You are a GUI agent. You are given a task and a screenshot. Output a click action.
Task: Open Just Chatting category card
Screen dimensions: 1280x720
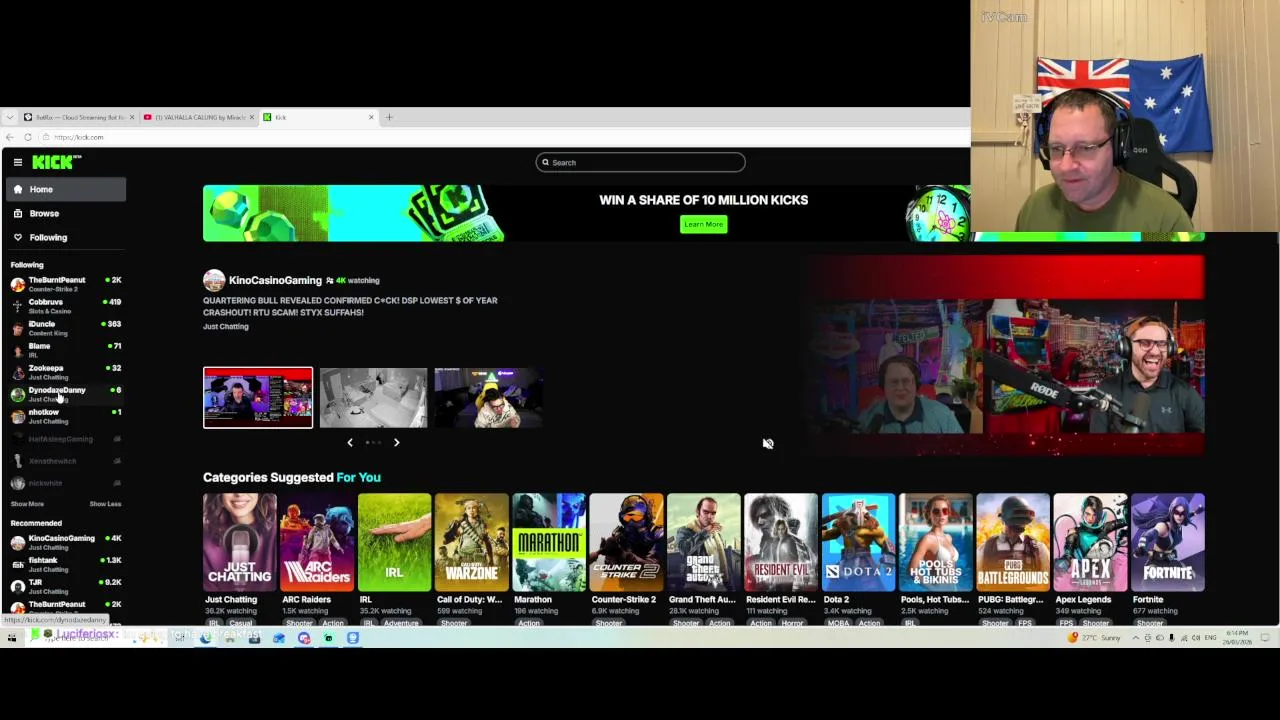coord(239,541)
